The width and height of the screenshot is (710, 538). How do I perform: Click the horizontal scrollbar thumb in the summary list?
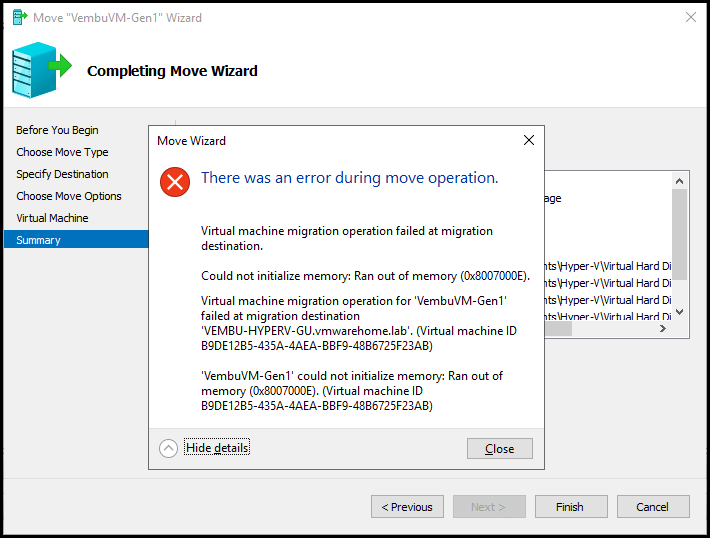click(x=558, y=329)
